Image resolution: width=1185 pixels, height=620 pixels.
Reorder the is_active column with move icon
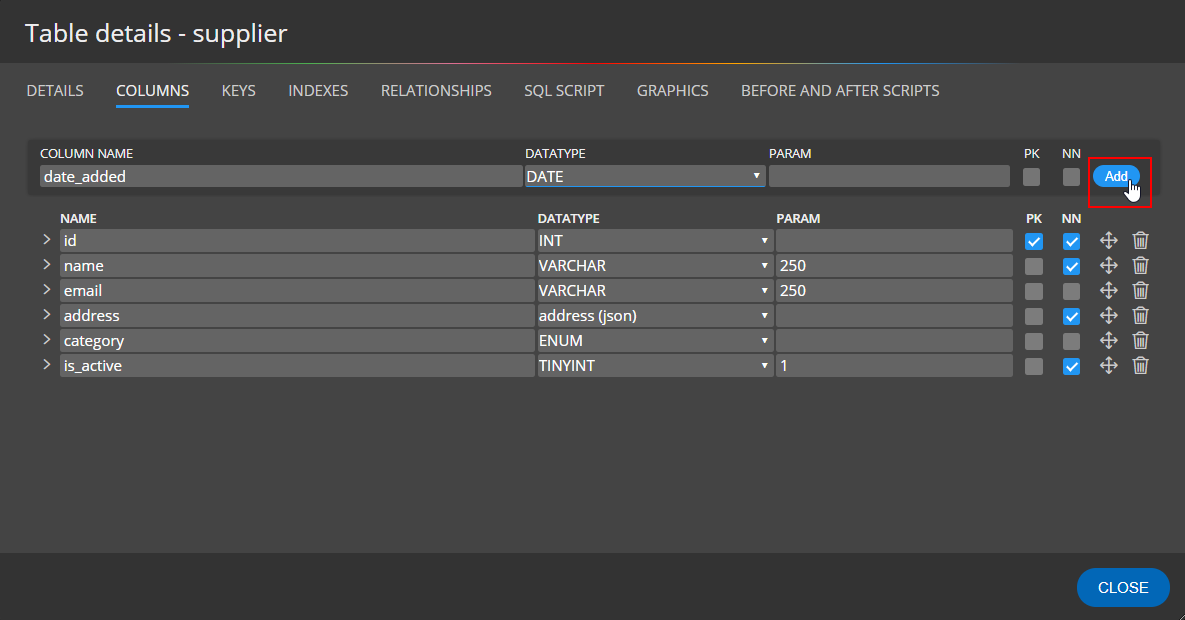pos(1109,365)
